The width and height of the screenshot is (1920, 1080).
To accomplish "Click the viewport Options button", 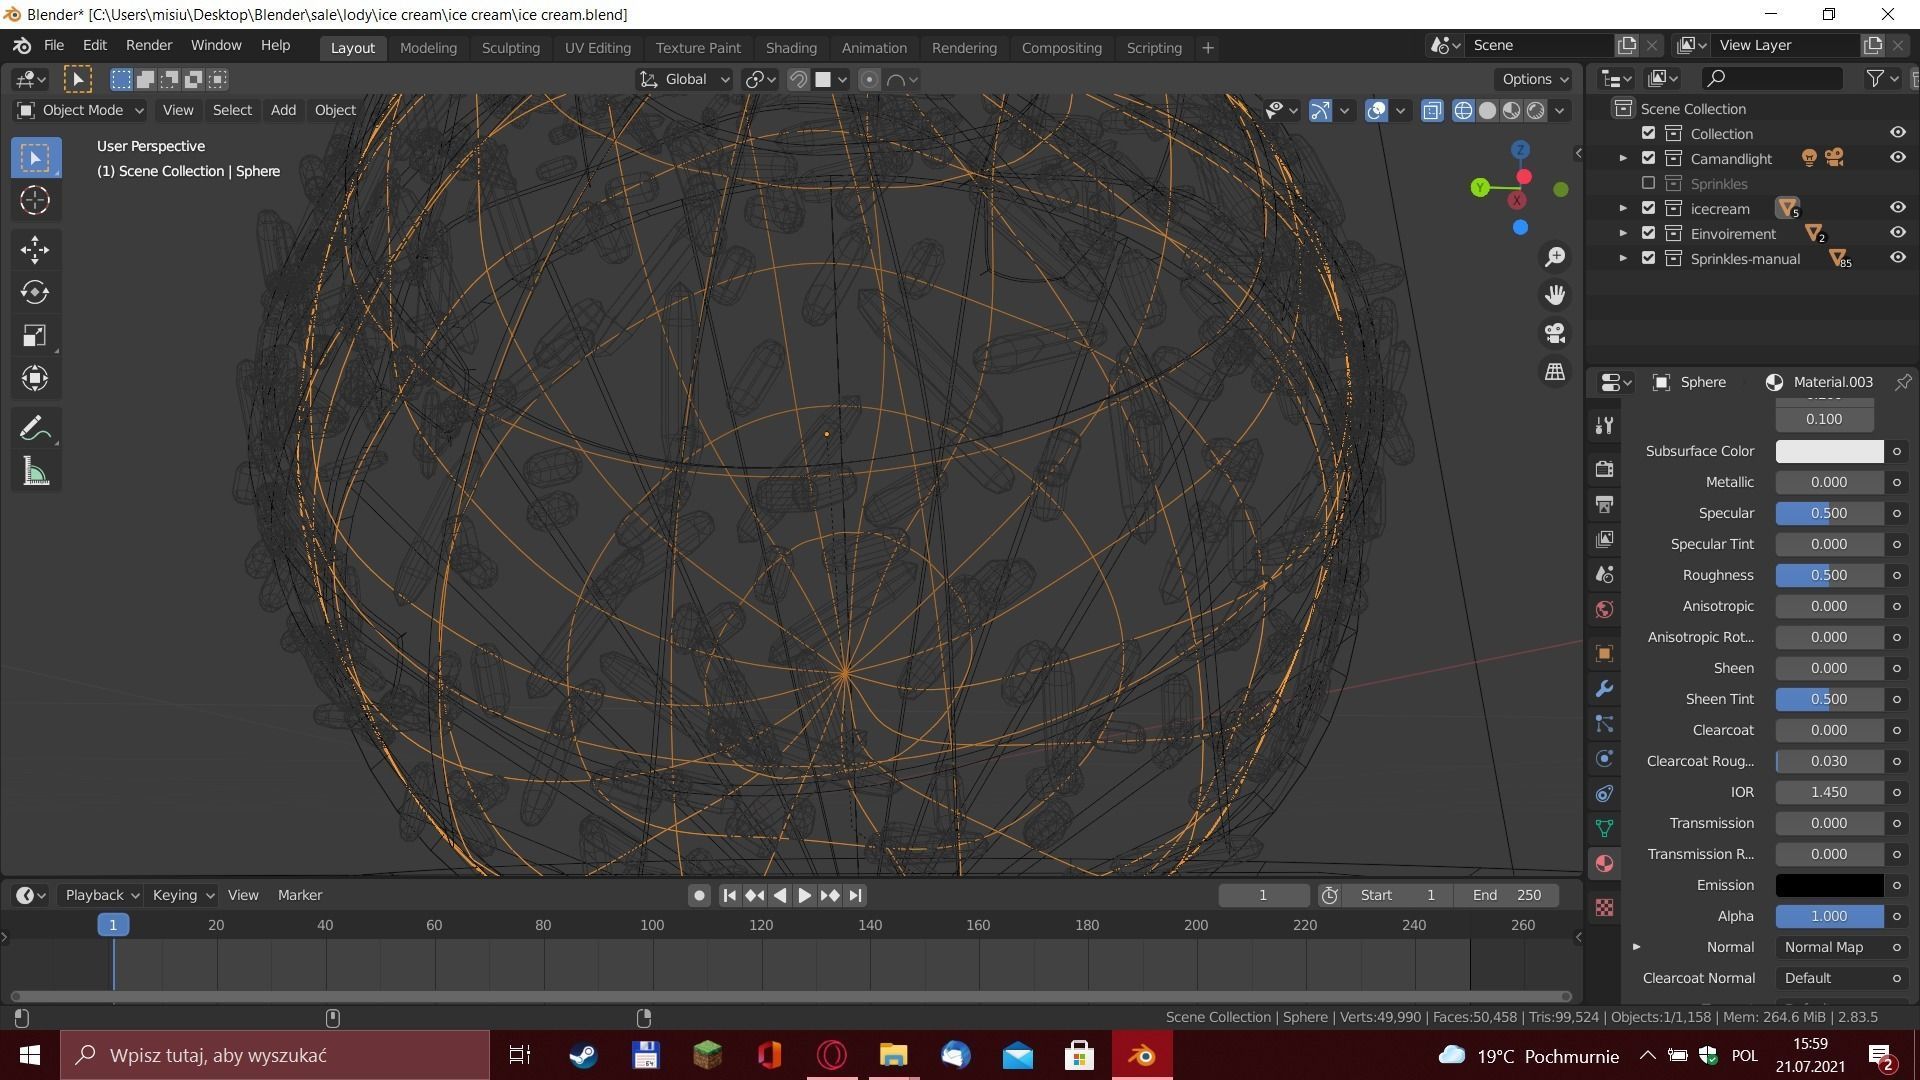I will click(1534, 79).
